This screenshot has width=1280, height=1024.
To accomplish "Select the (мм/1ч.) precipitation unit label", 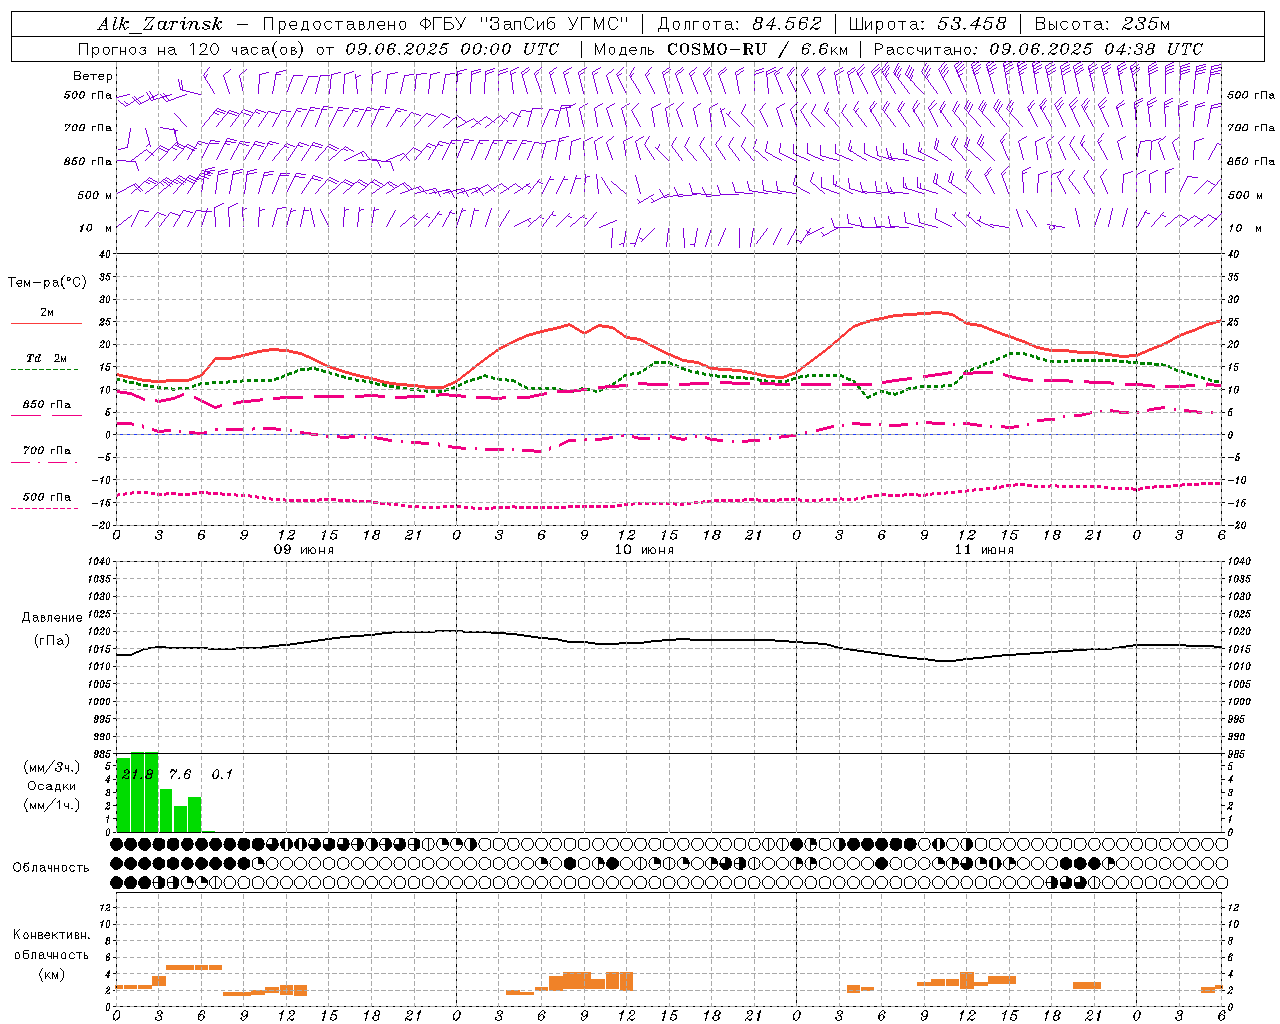I will coord(51,804).
